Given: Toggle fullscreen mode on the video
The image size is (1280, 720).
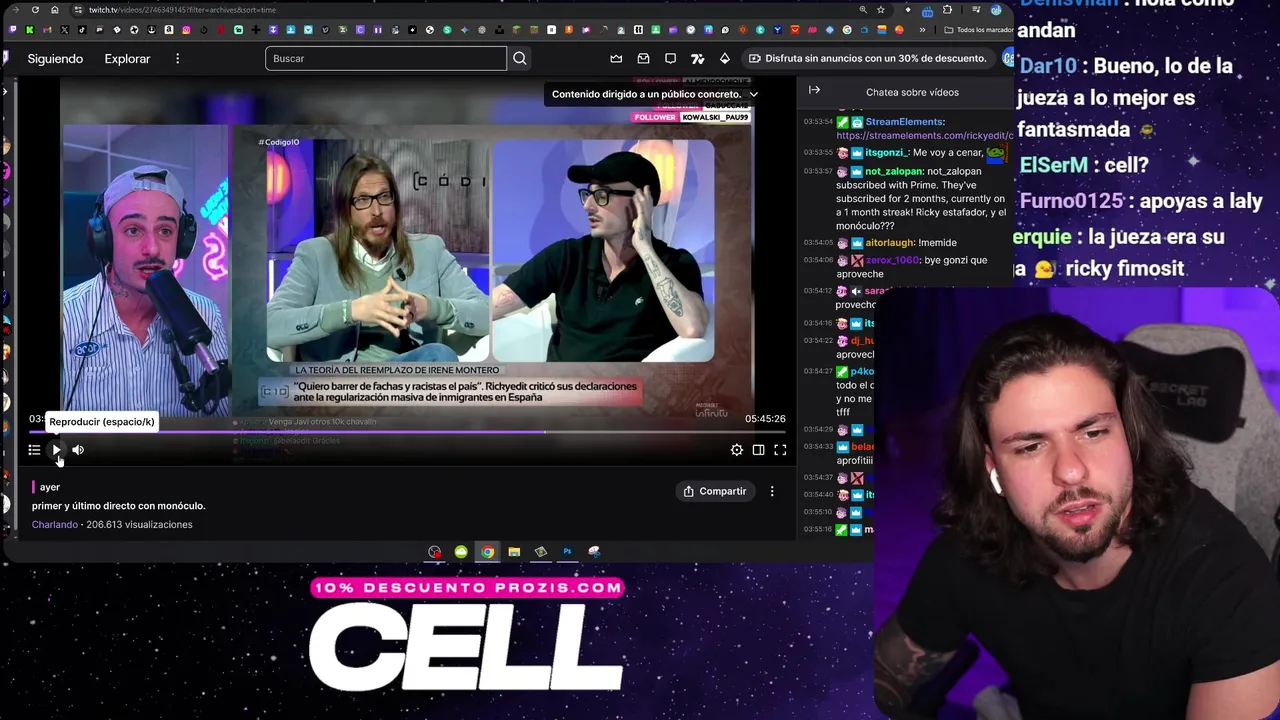Looking at the screenshot, I should pos(780,450).
